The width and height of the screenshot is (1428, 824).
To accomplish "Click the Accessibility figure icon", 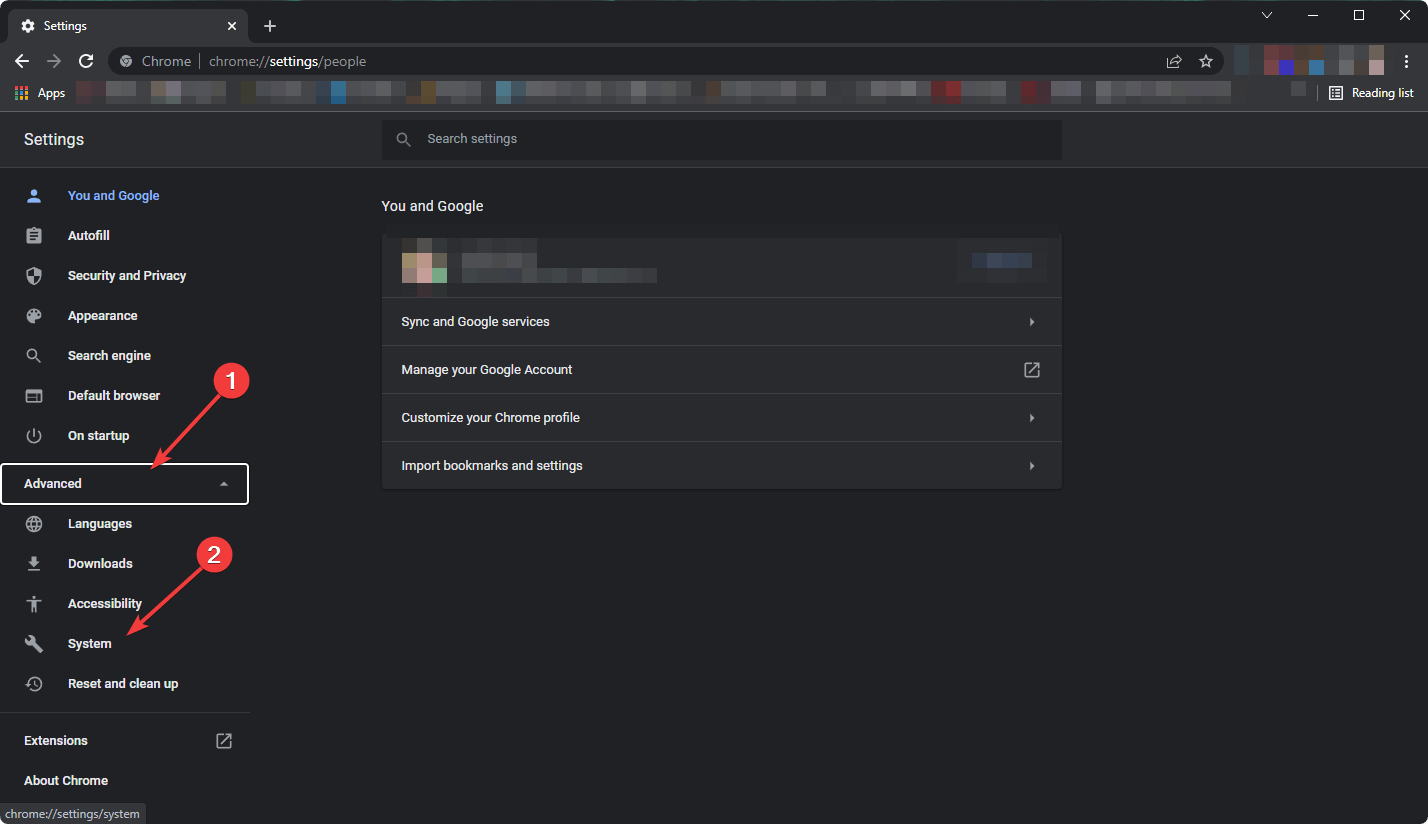I will click(x=34, y=604).
